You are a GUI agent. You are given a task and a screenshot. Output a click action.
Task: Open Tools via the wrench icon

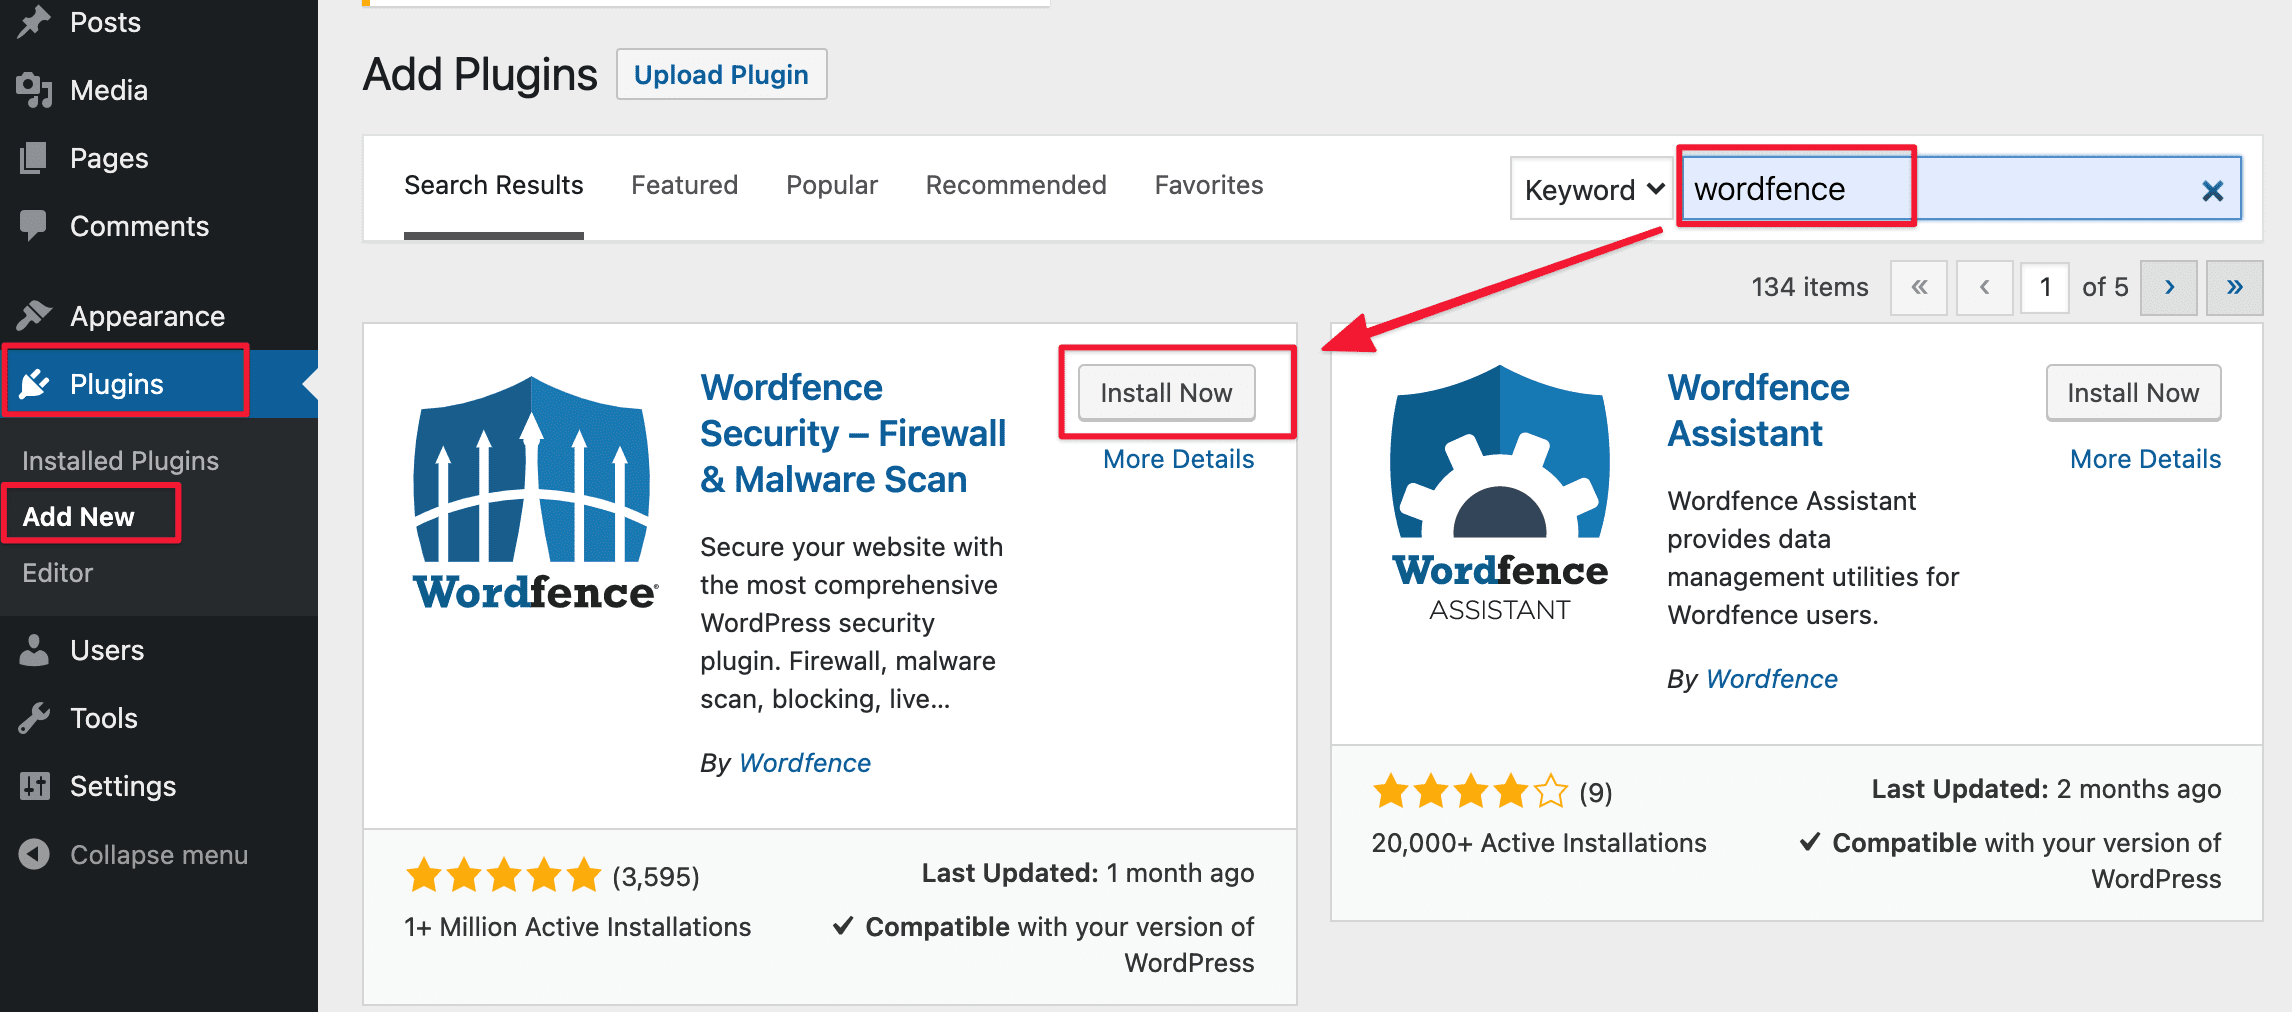[33, 717]
